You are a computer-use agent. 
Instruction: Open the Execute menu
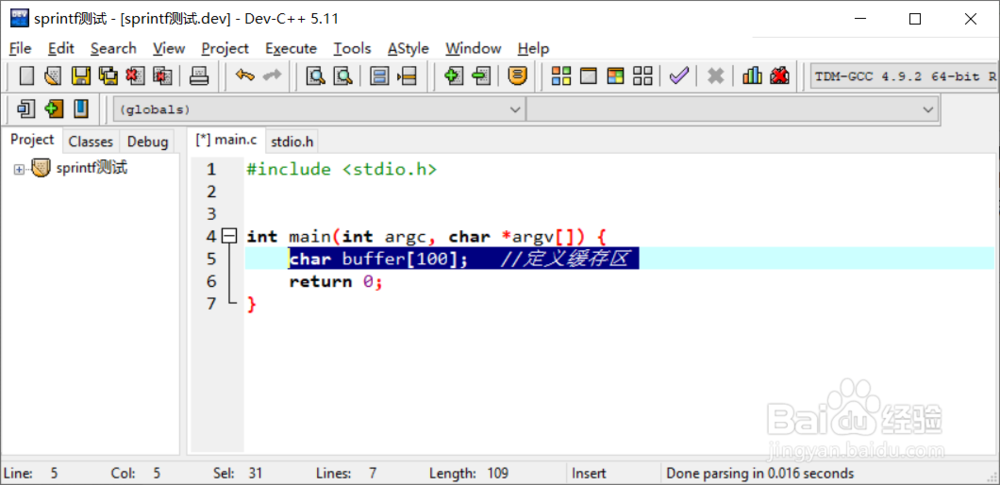point(291,48)
